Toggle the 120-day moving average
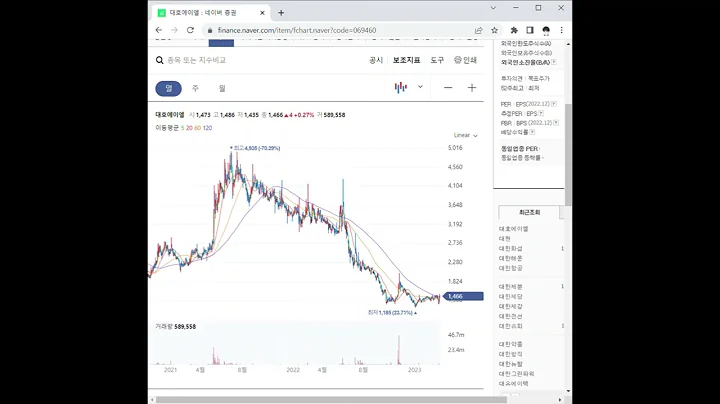 (x=207, y=128)
